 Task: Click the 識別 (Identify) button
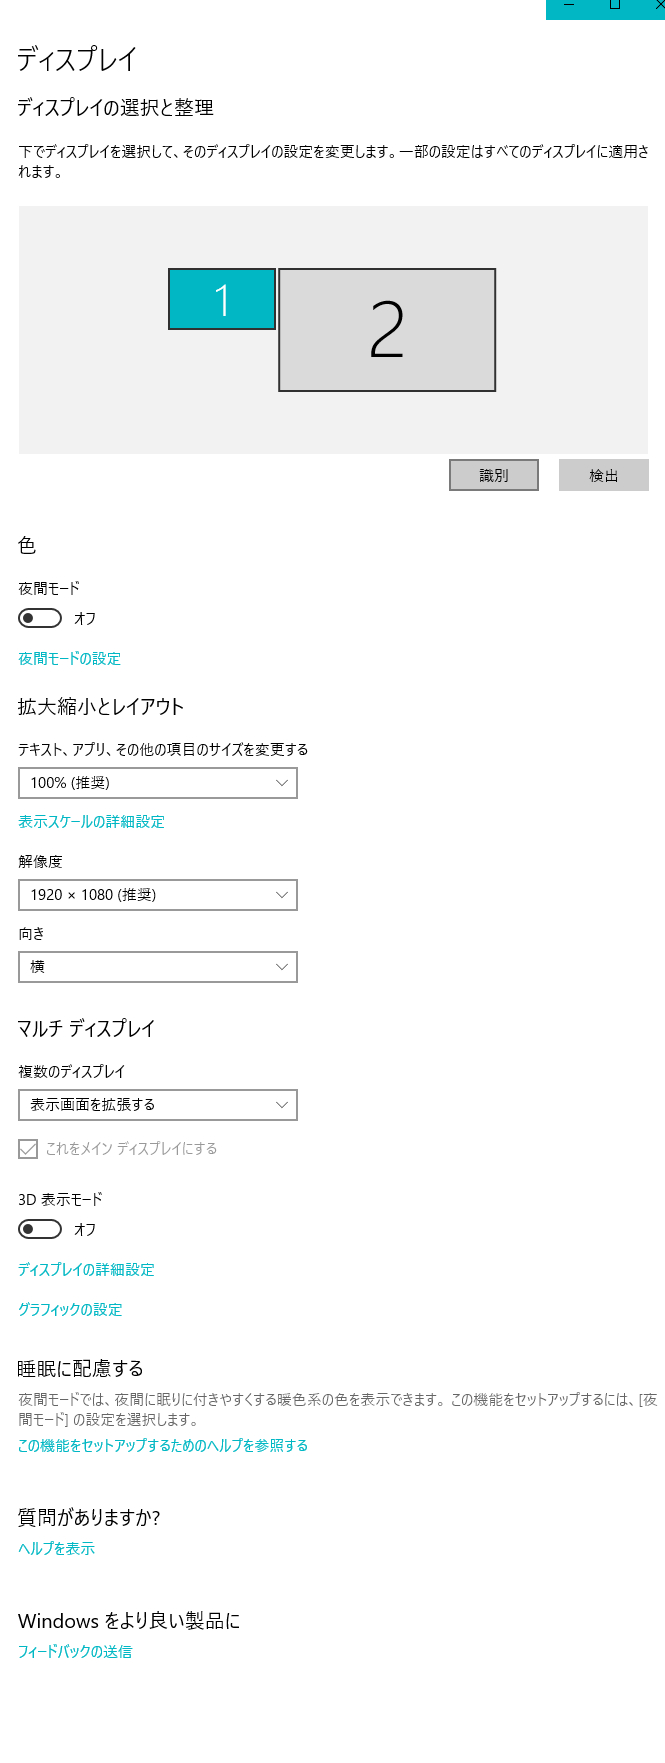point(494,475)
